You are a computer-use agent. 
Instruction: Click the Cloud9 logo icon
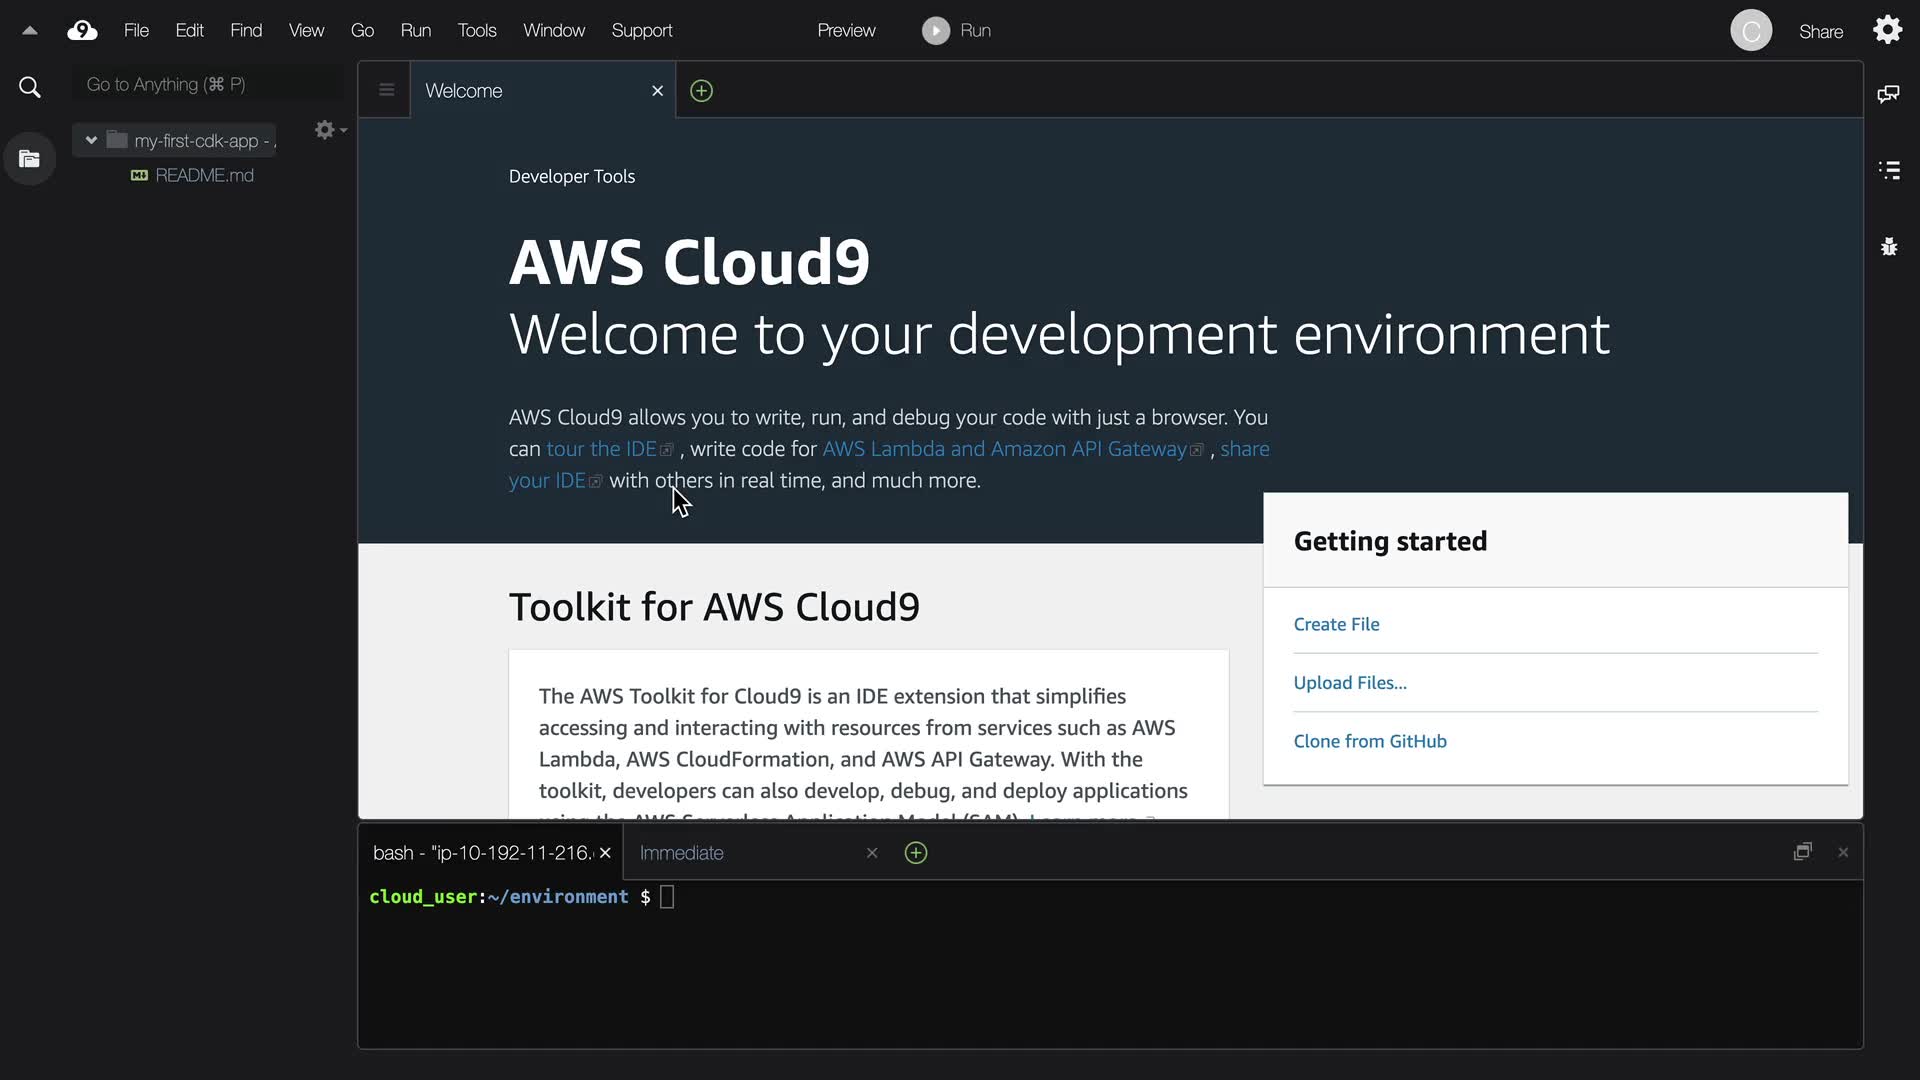point(82,31)
